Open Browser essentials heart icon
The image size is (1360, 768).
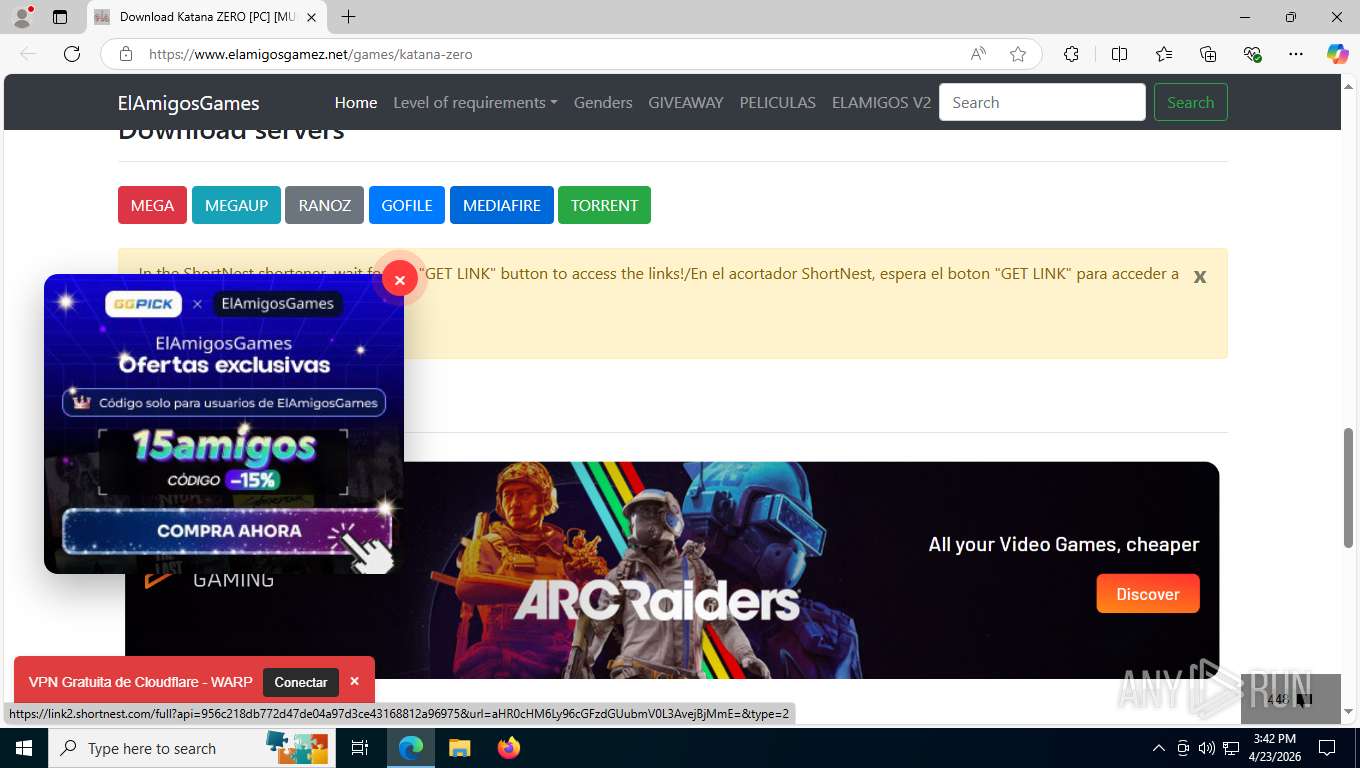(x=1252, y=54)
